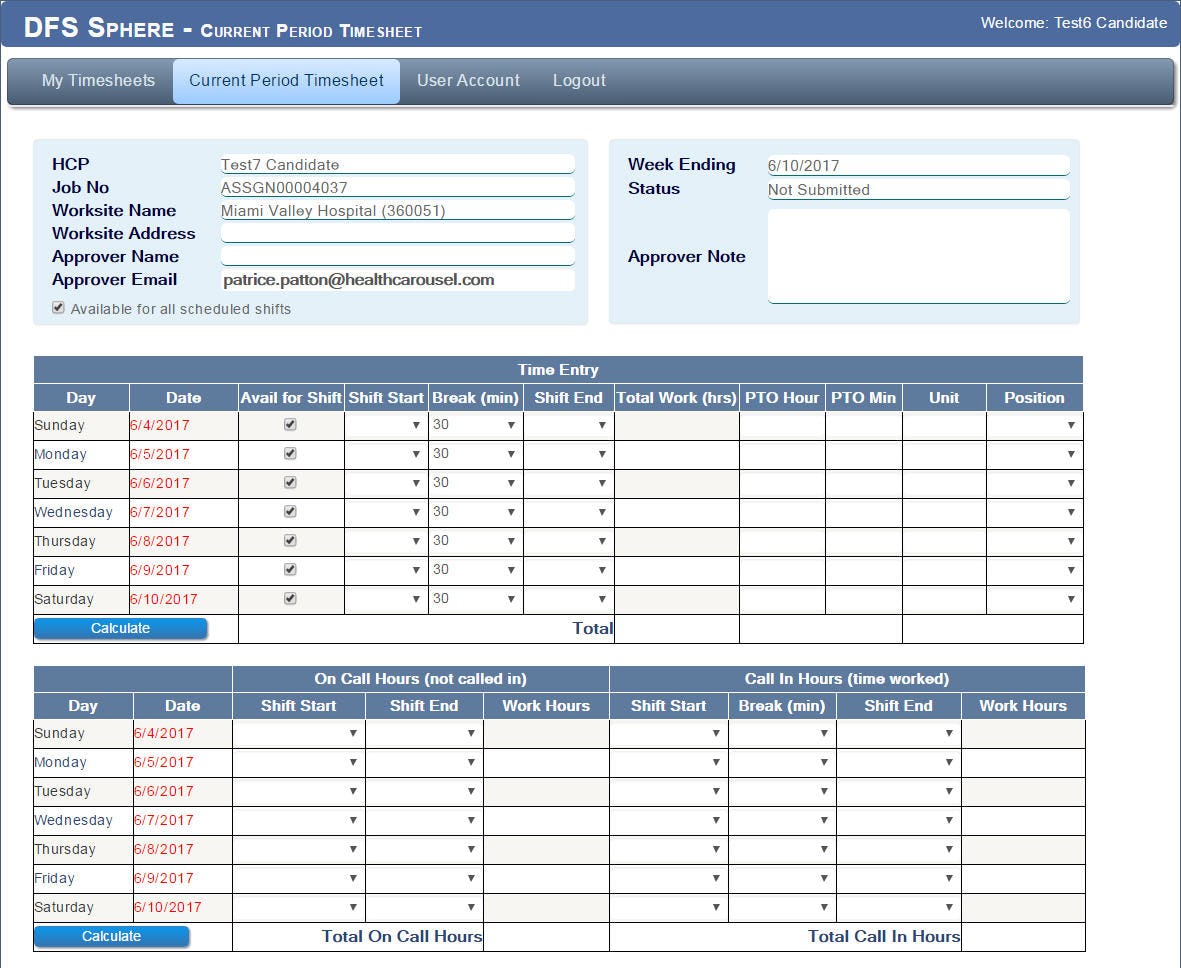The image size is (1181, 968).
Task: Open Sunday's Call In Break dropdown
Action: (782, 733)
